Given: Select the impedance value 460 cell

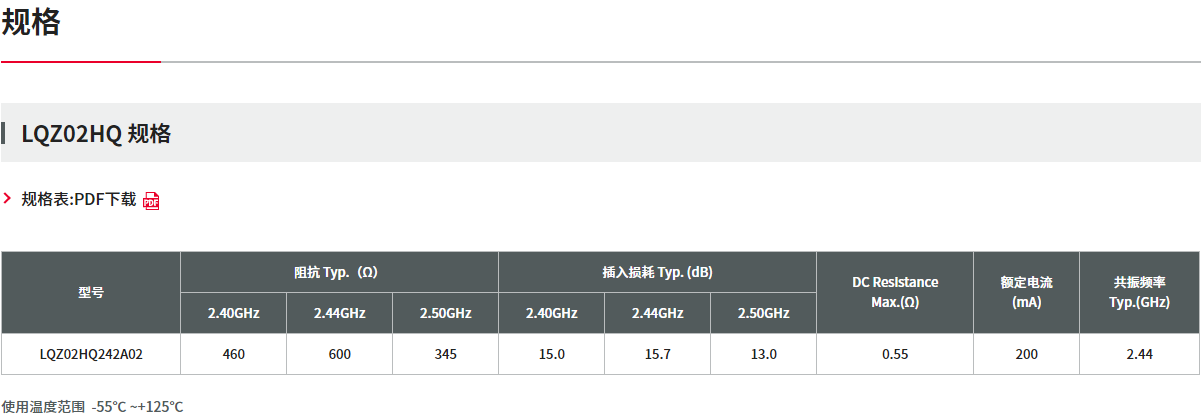Looking at the screenshot, I should coord(233,354).
